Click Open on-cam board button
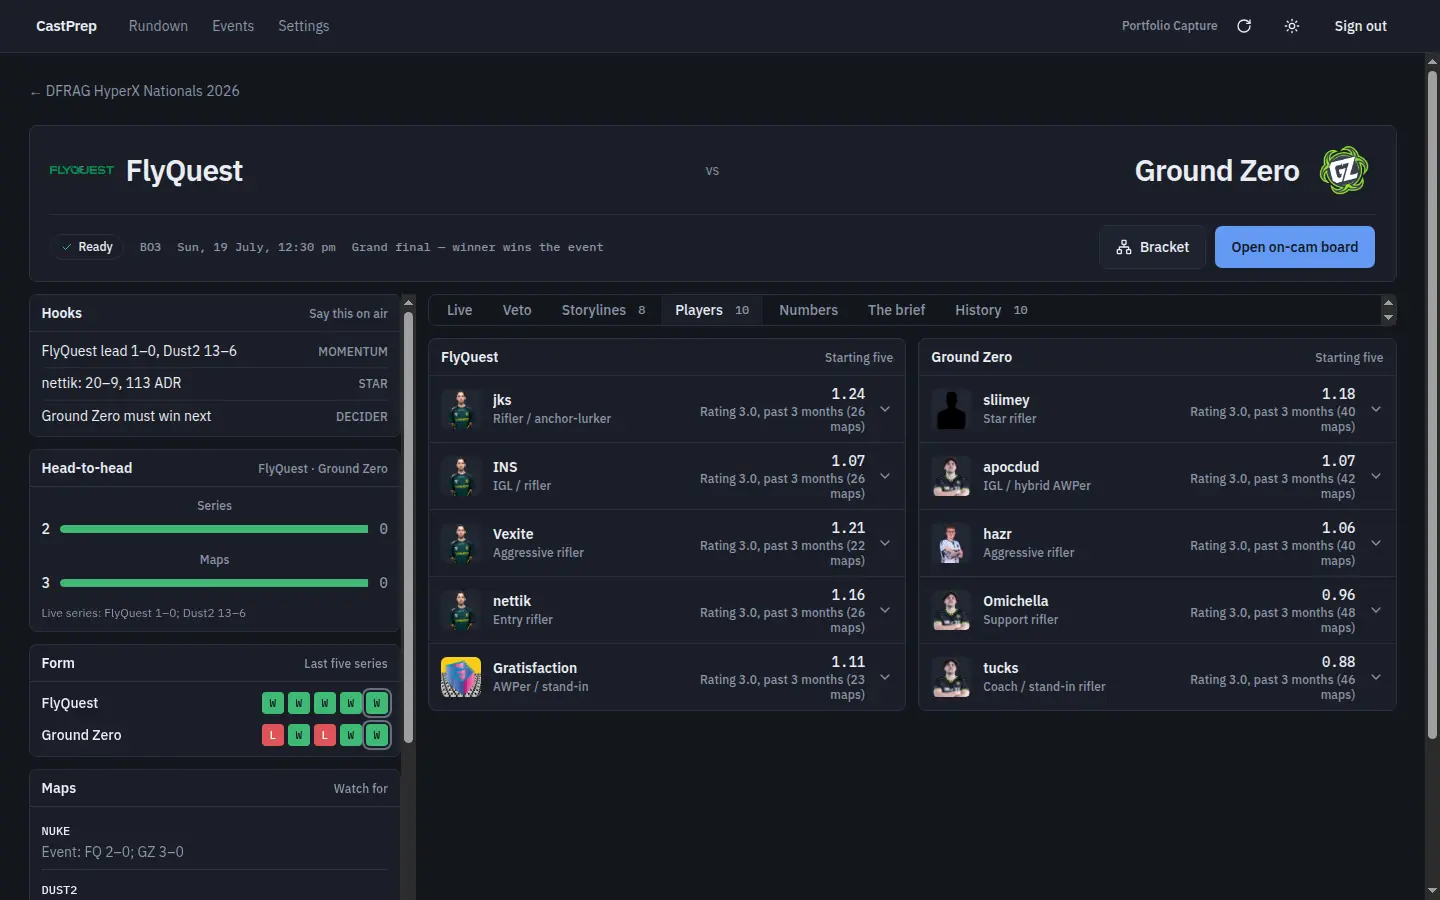Viewport: 1440px width, 900px height. [1294, 247]
